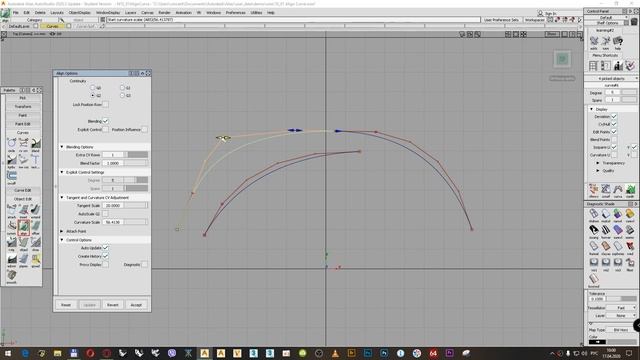Click the help icon in Control Panel
640x360 pixels.
click(618, 41)
